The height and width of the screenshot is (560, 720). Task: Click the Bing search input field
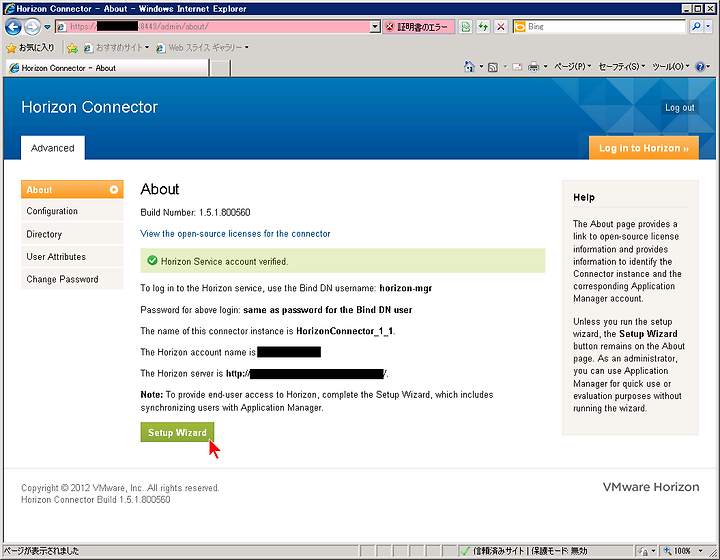[x=605, y=27]
